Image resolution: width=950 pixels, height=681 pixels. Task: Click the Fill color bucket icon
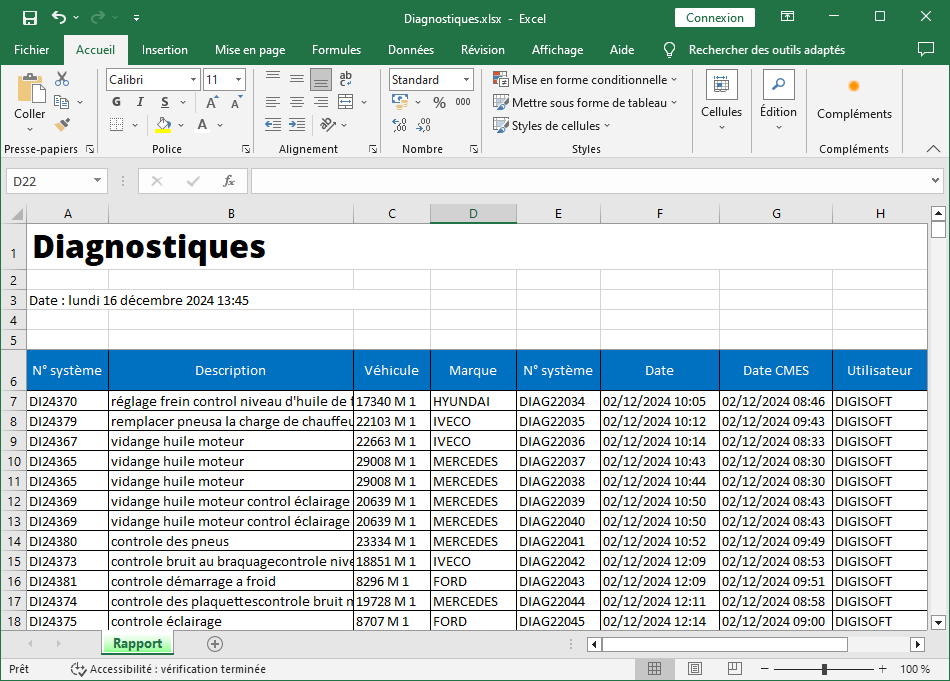pyautogui.click(x=163, y=125)
